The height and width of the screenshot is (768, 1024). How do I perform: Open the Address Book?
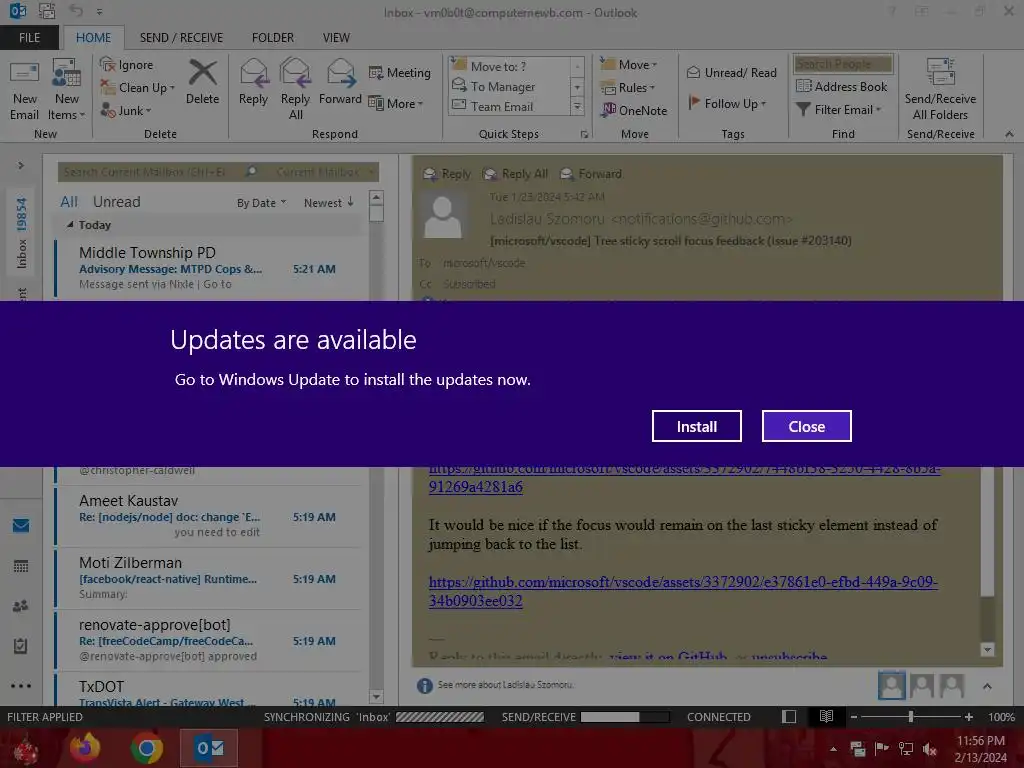coord(841,86)
